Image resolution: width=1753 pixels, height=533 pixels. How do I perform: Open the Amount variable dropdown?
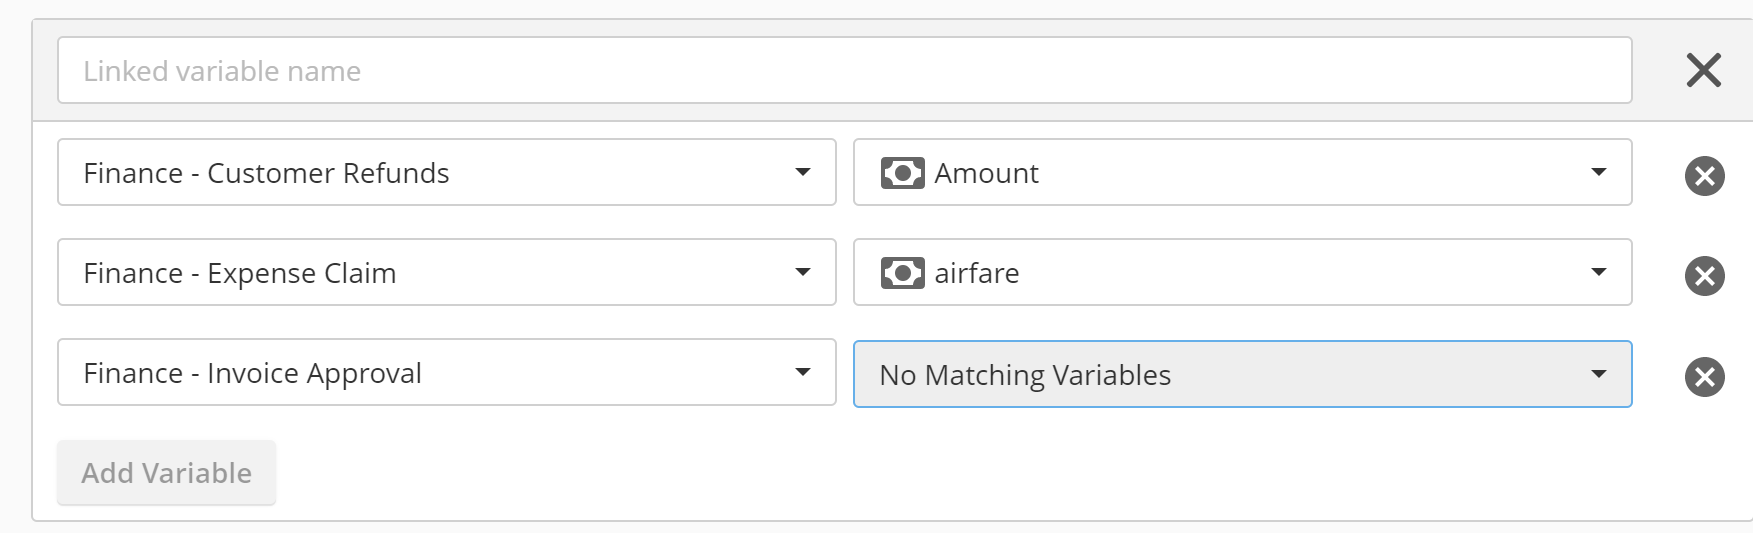click(1243, 172)
